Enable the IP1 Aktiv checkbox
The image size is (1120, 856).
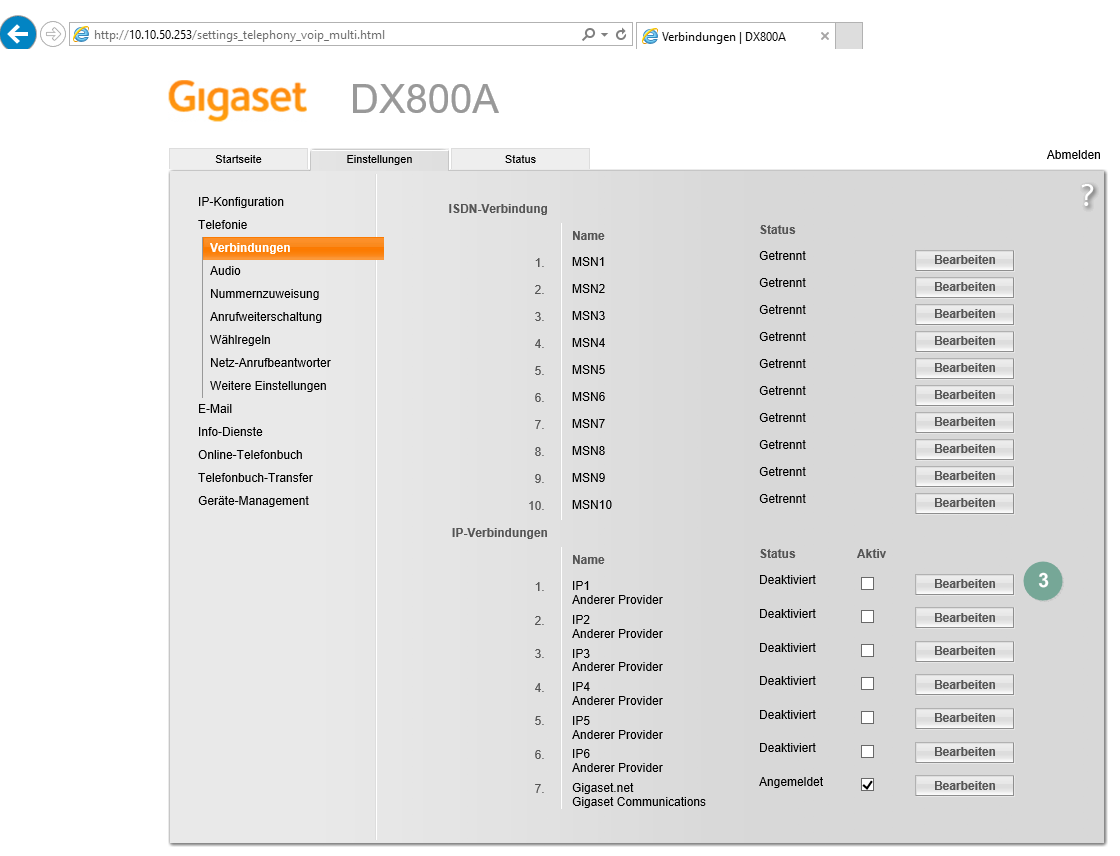[x=867, y=584]
